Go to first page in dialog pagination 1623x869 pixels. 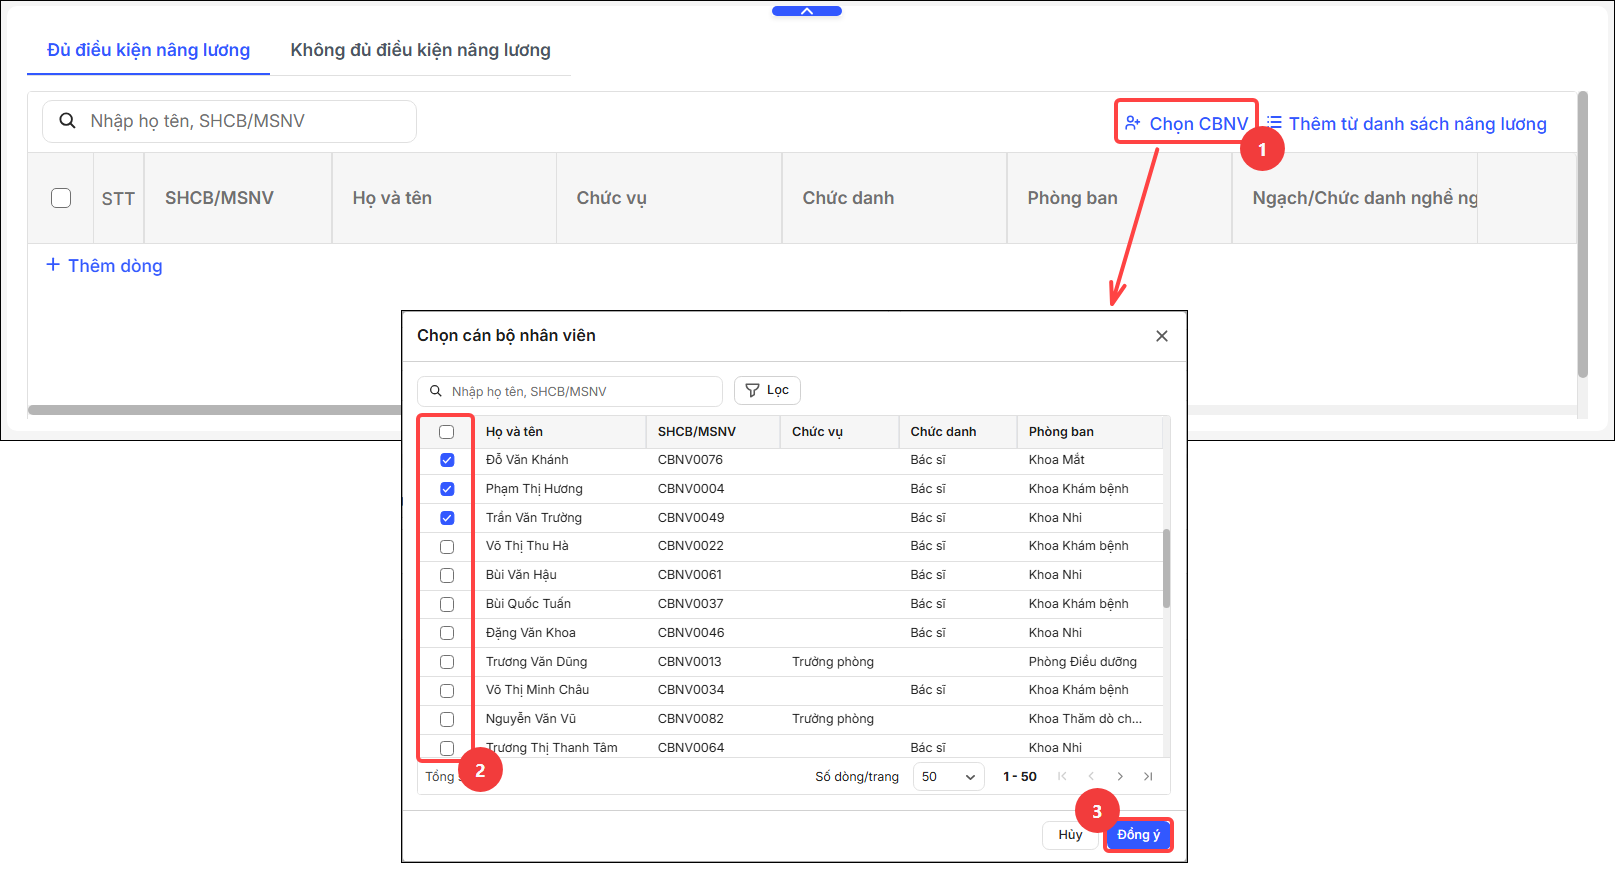pyautogui.click(x=1062, y=776)
